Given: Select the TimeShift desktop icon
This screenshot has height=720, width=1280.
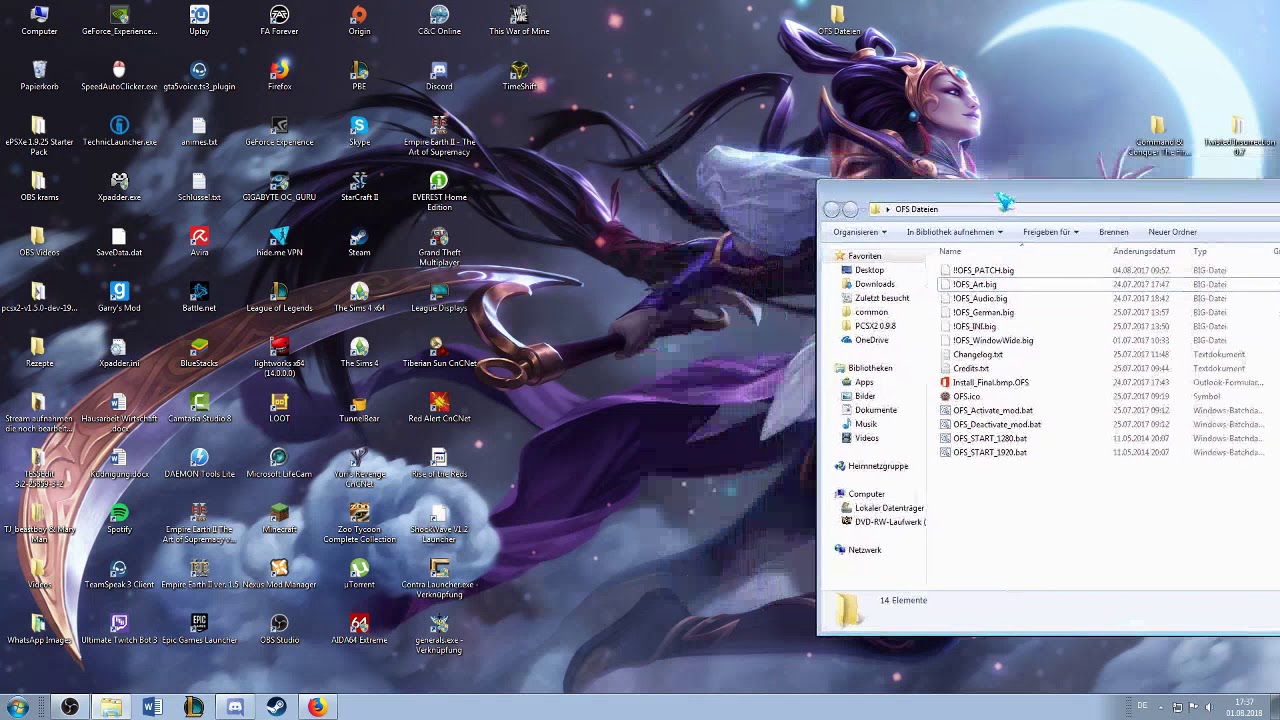Looking at the screenshot, I should pyautogui.click(x=519, y=75).
